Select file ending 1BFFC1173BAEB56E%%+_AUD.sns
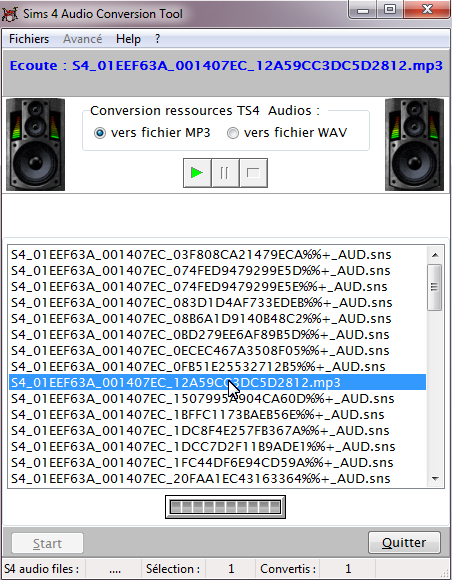This screenshot has height=580, width=452. click(x=217, y=414)
